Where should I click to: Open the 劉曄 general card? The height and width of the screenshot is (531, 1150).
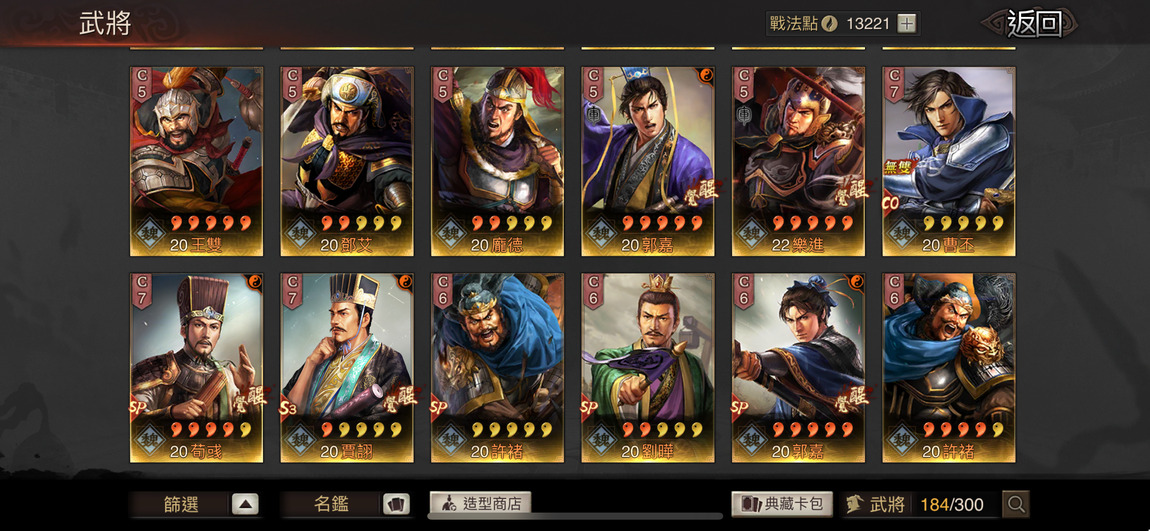click(648, 368)
